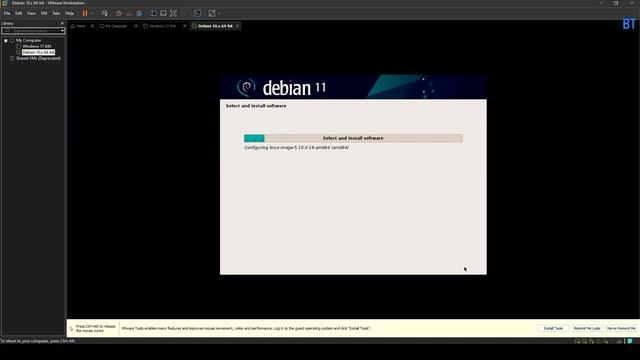640x360 pixels.
Task: Select Shared VMs (Deprecated) in the library
Action: (38, 58)
